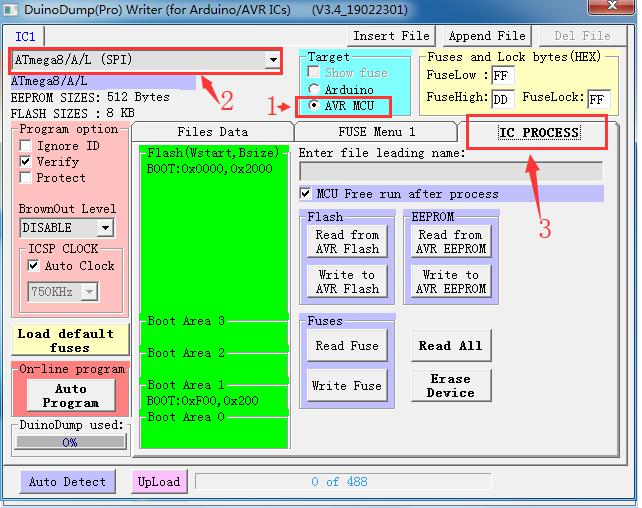Switch to the Files Data tab

(212, 132)
